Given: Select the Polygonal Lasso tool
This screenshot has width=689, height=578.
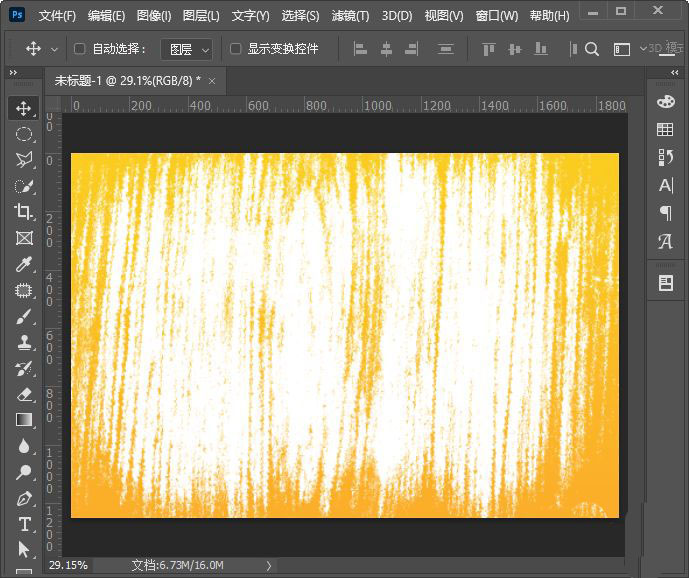Looking at the screenshot, I should (24, 159).
